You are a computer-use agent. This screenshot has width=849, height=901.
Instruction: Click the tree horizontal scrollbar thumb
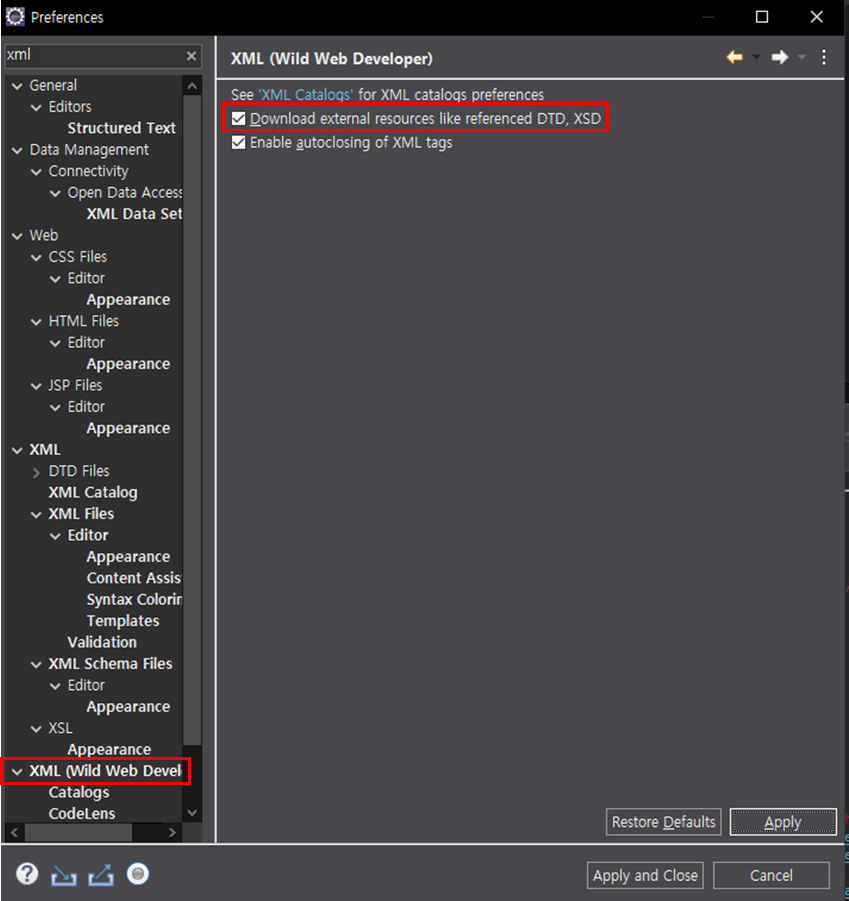point(78,832)
